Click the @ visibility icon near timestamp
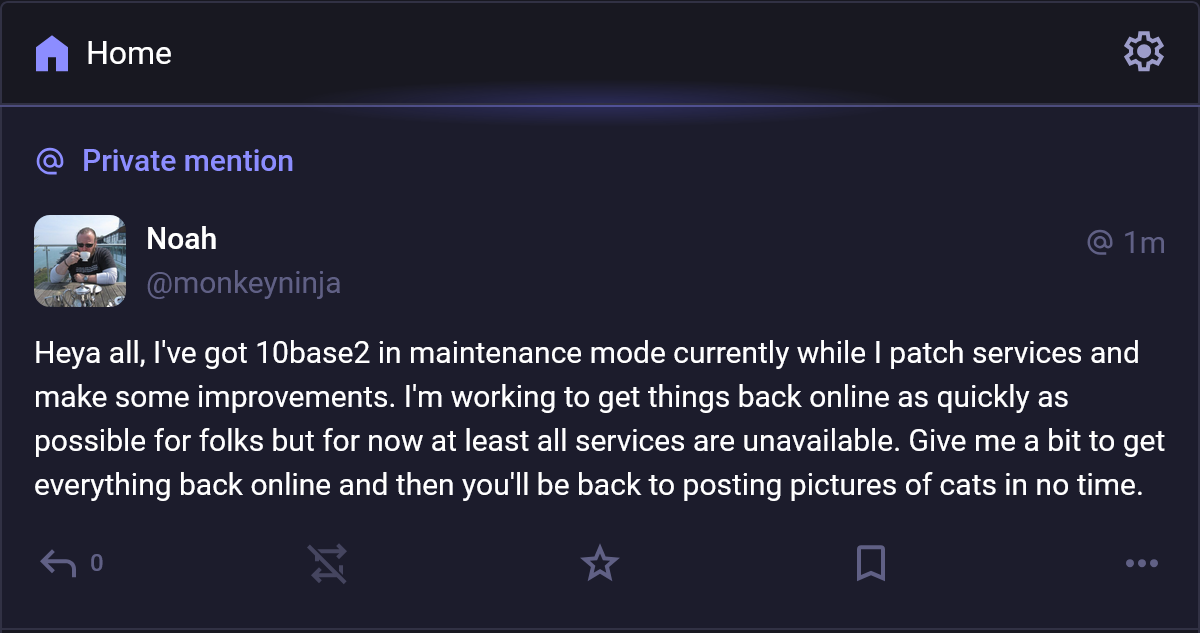The image size is (1200, 633). tap(1100, 242)
